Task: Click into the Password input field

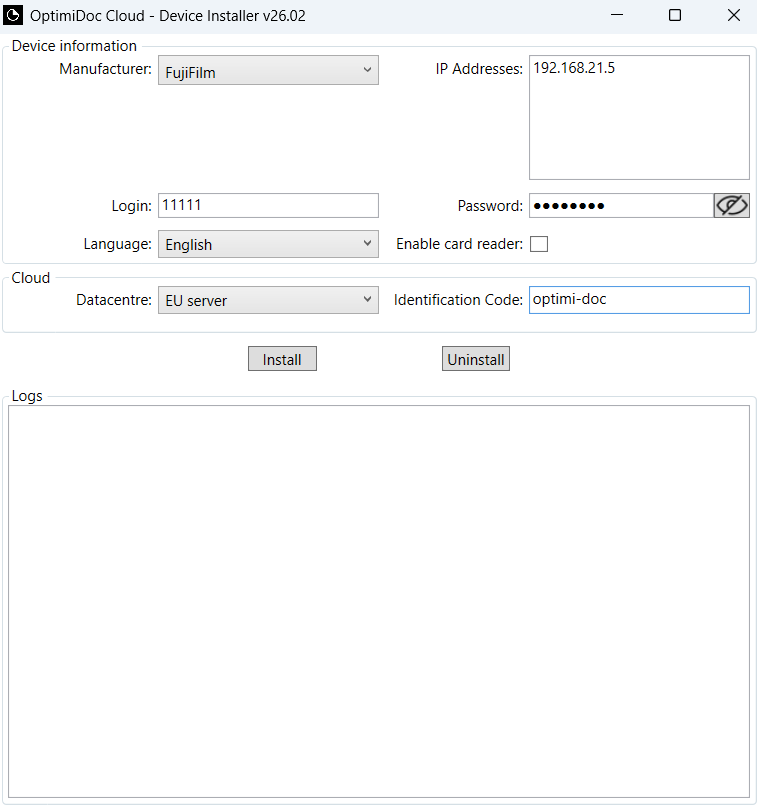Action: [x=620, y=206]
